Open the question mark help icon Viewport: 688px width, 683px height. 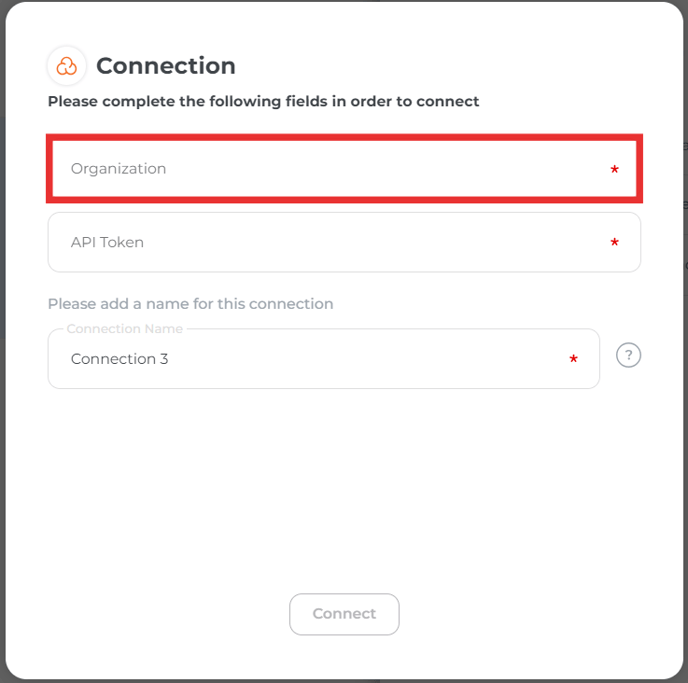(628, 355)
